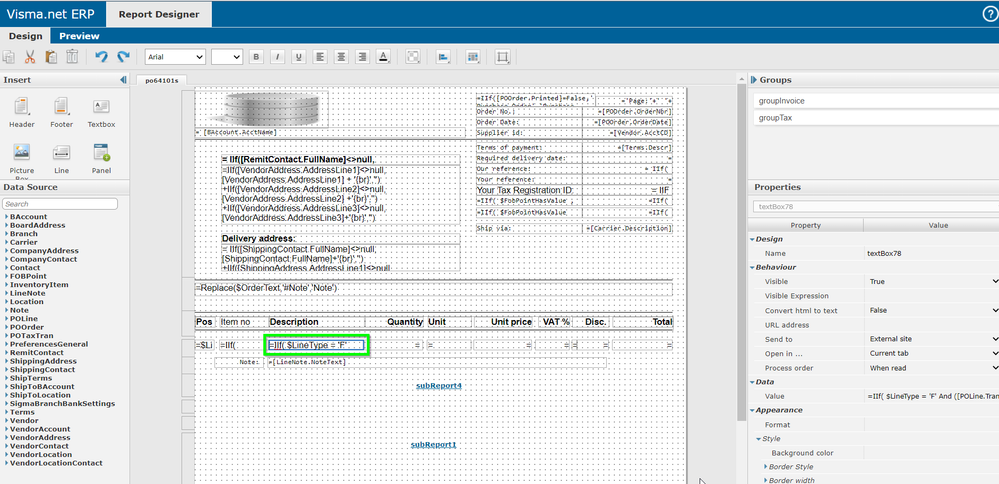Insert a Picture Box element
The height and width of the screenshot is (484, 999).
(x=22, y=160)
